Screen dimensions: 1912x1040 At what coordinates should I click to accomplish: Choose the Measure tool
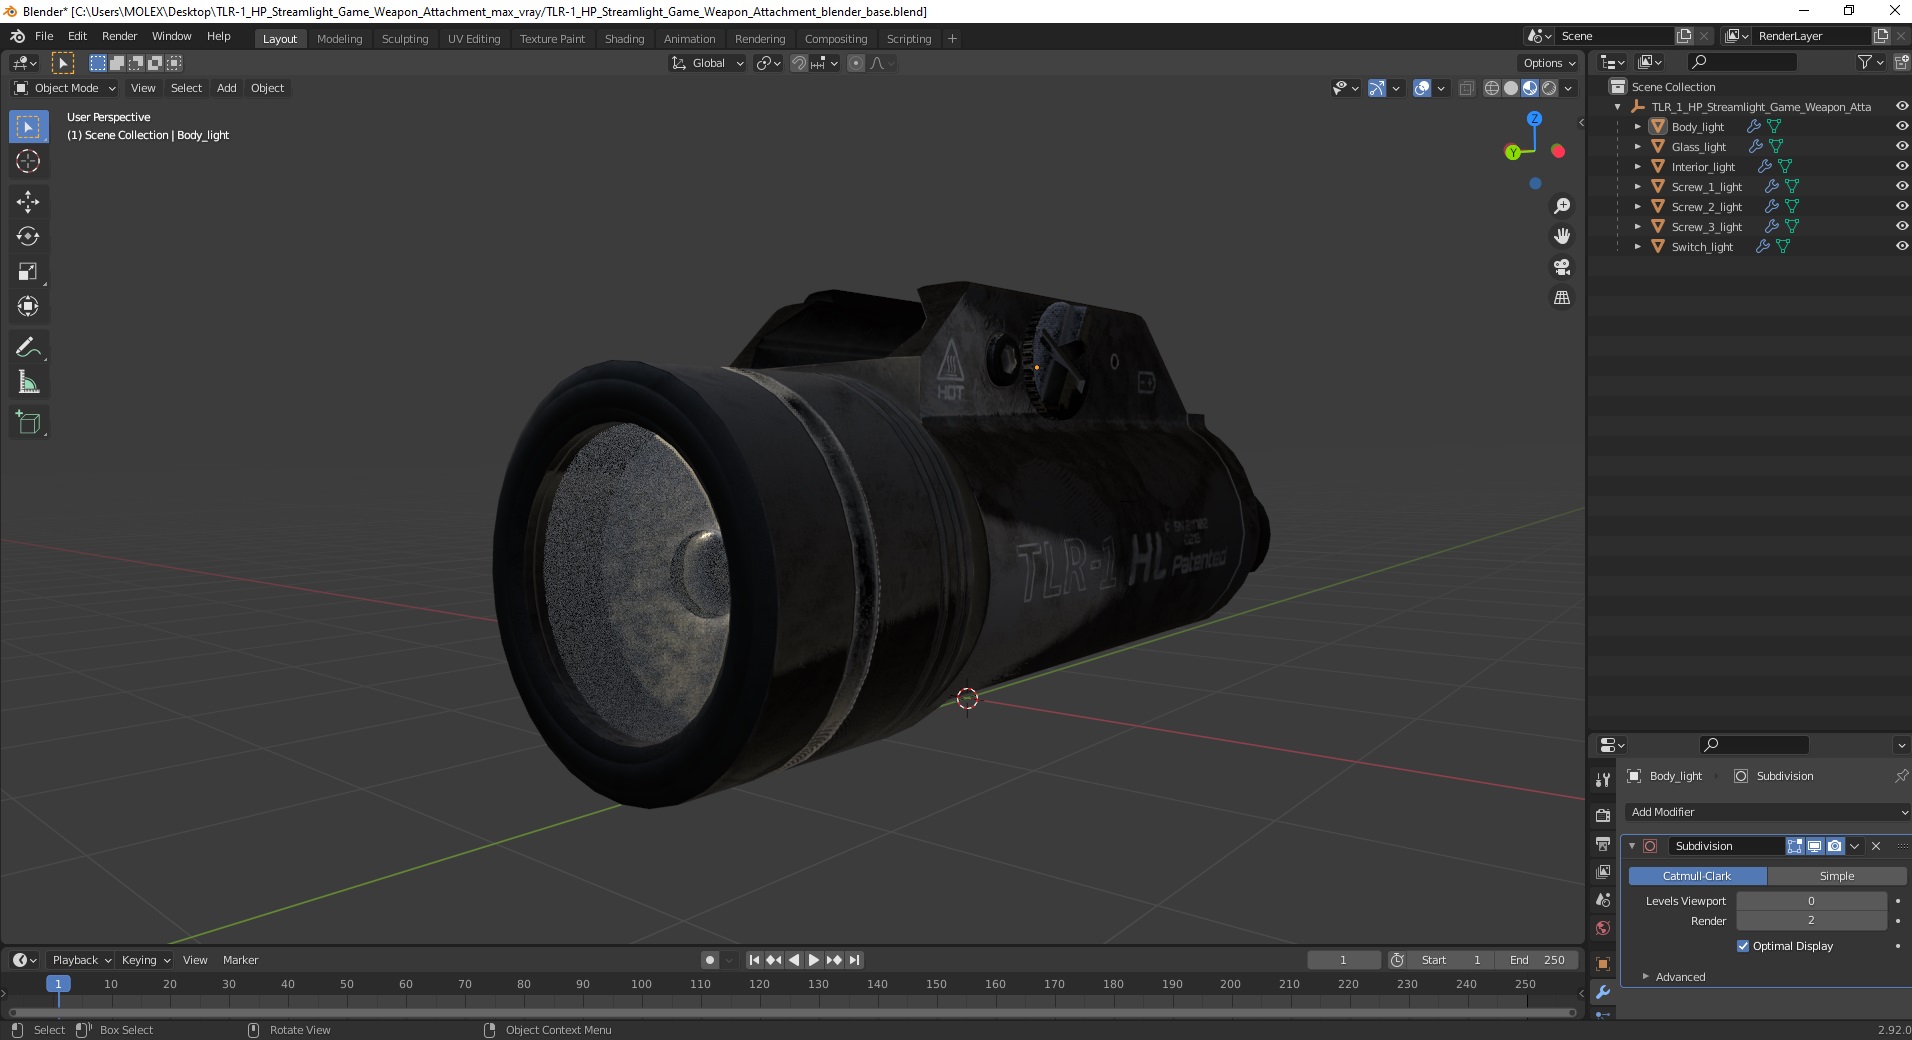click(x=28, y=382)
